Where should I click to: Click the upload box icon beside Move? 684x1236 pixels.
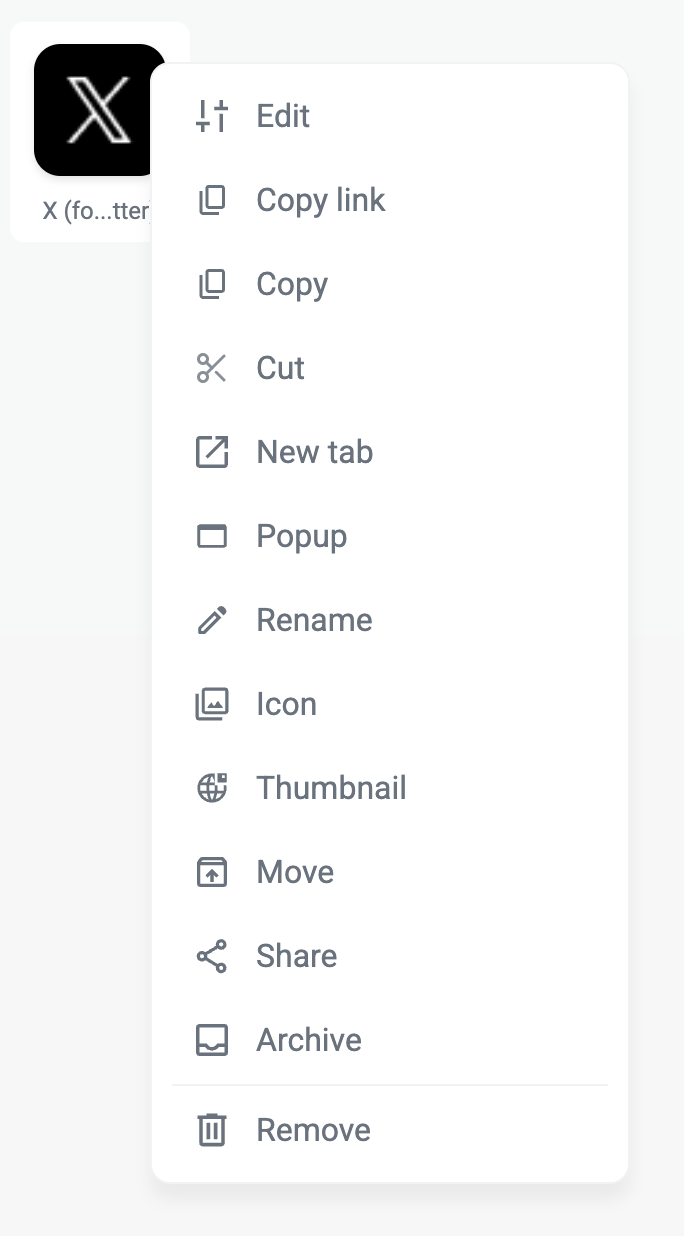click(212, 873)
